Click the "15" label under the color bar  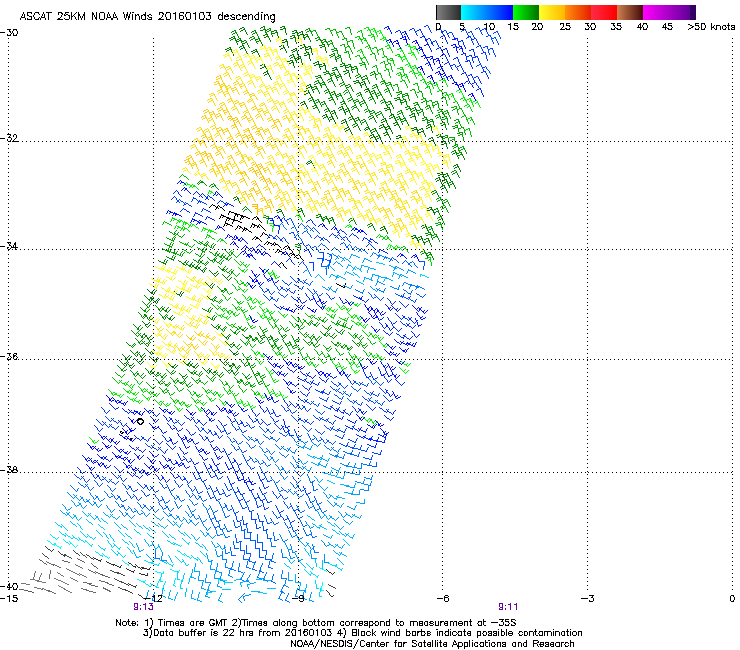pyautogui.click(x=513, y=27)
